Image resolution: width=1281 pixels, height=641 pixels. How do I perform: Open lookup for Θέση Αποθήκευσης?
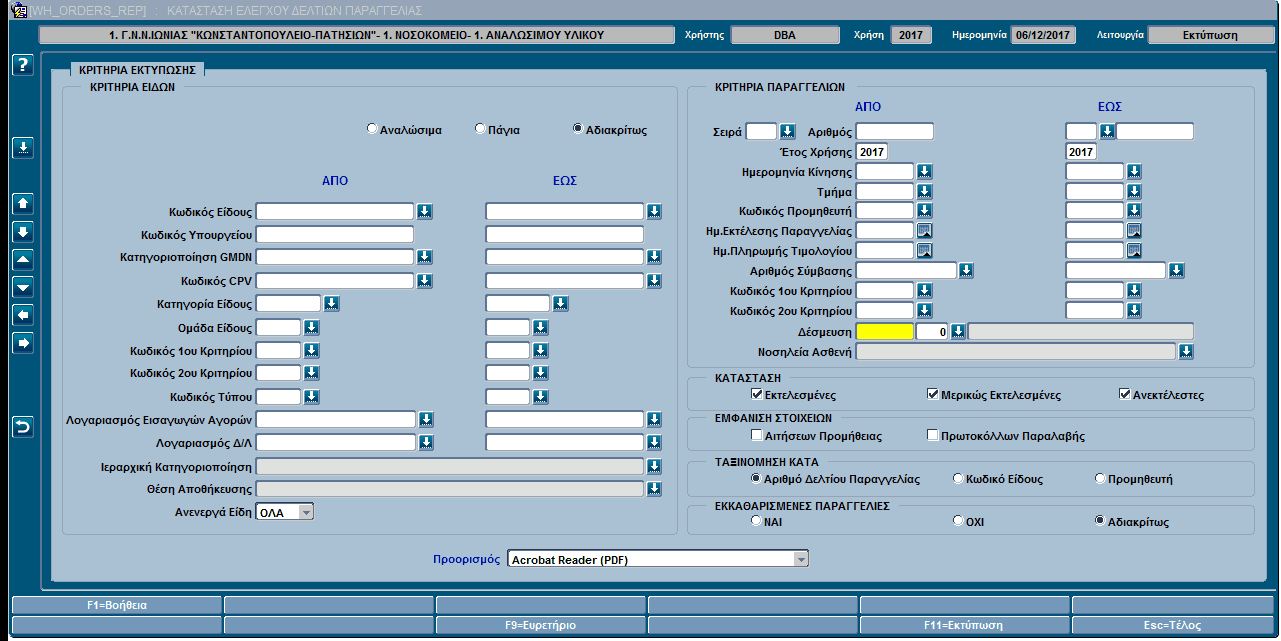click(655, 489)
